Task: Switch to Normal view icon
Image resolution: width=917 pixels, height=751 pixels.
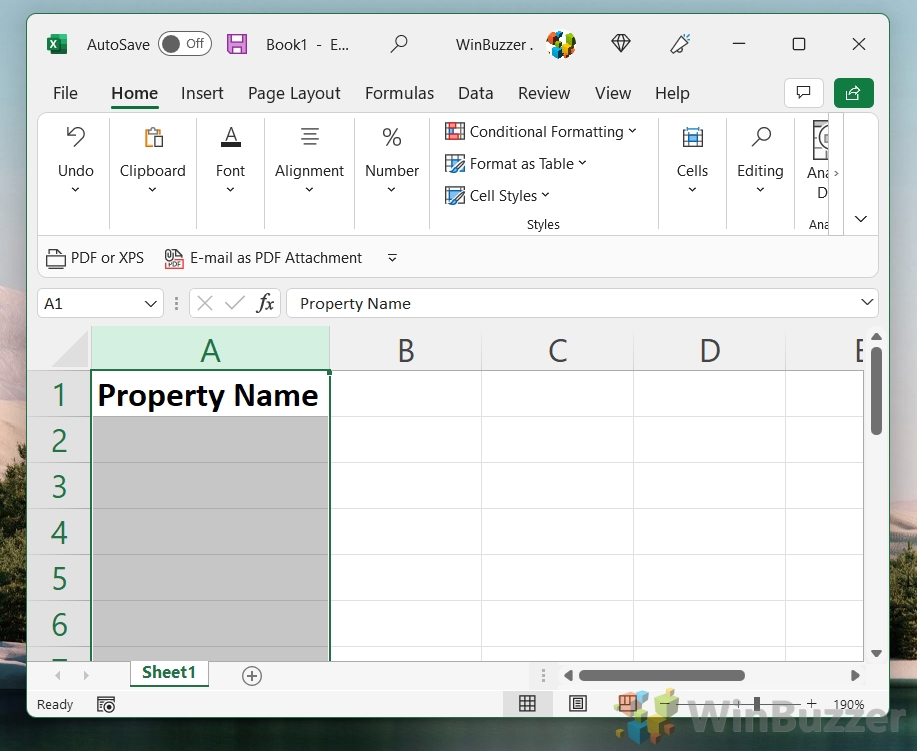Action: point(528,704)
